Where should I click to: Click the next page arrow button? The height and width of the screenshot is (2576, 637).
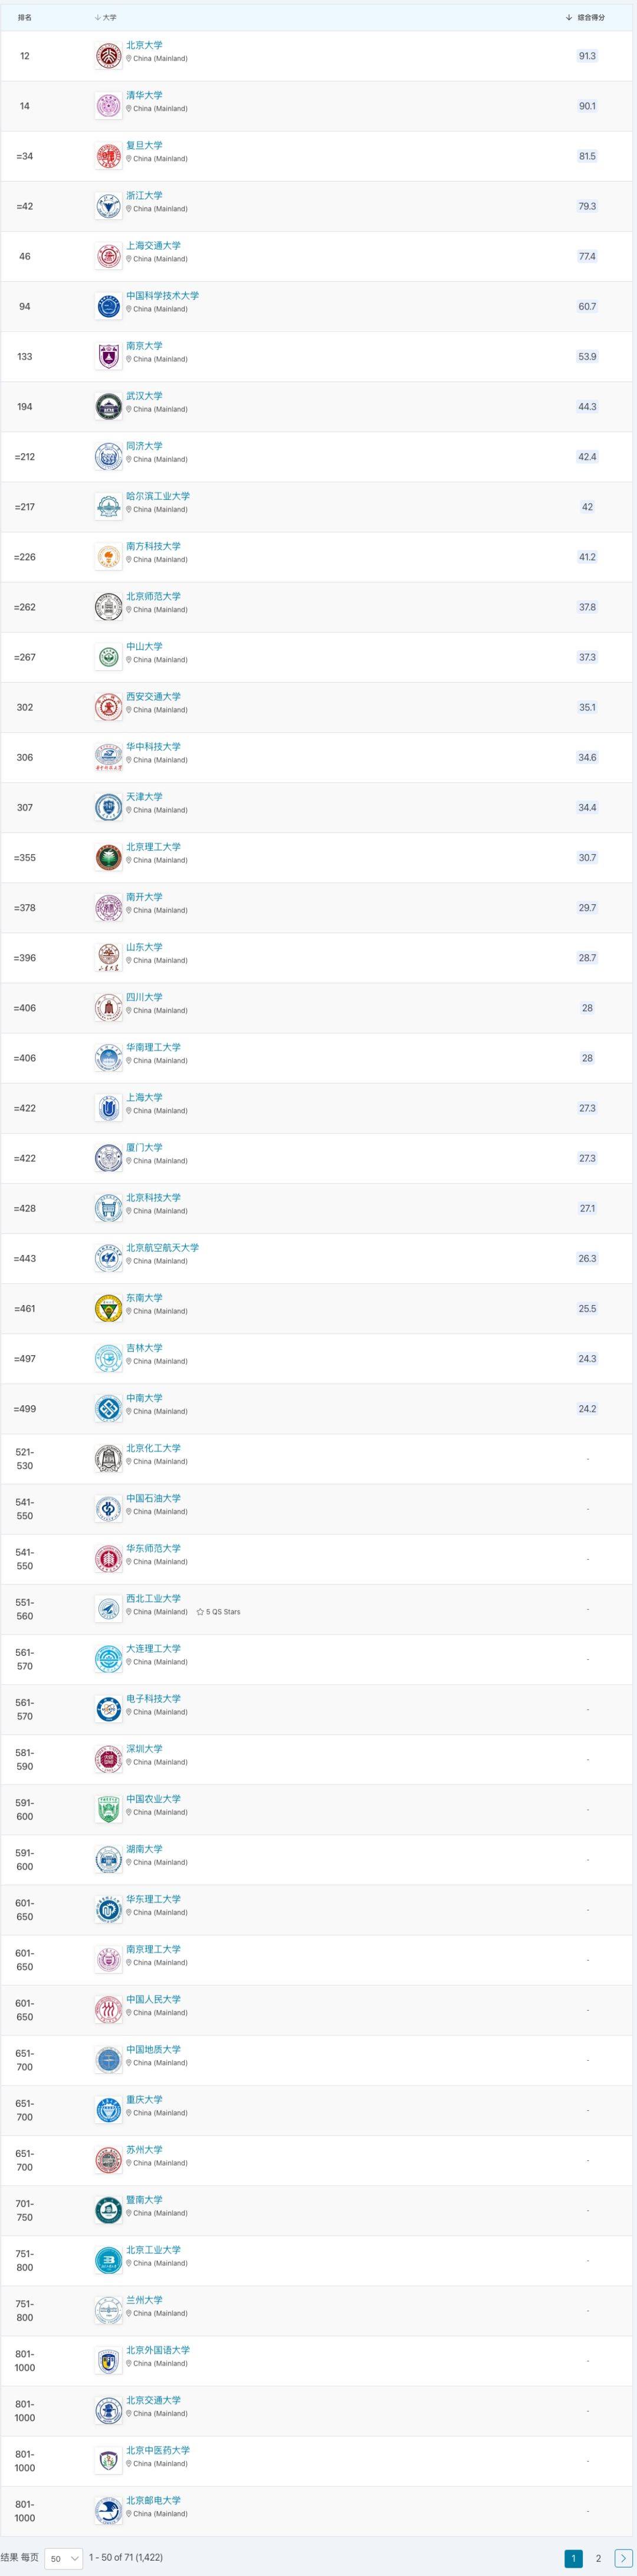pos(622,2558)
